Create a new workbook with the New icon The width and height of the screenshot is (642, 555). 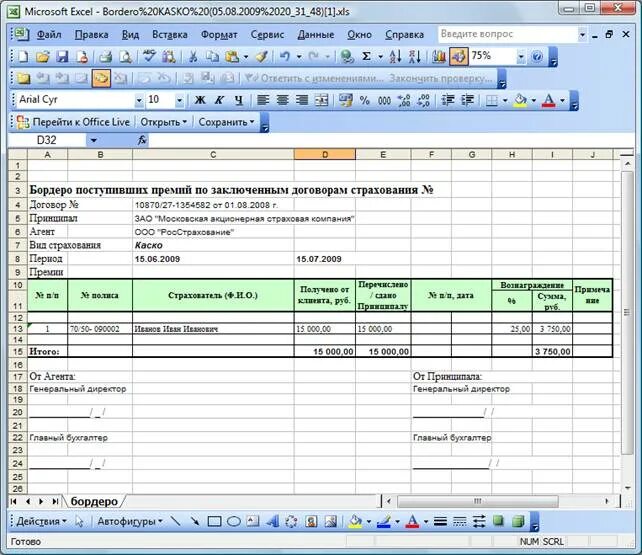point(23,56)
